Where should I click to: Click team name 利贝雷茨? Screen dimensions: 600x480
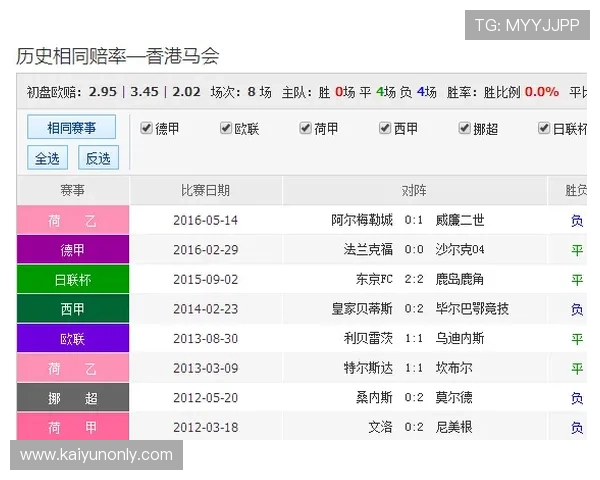368,338
